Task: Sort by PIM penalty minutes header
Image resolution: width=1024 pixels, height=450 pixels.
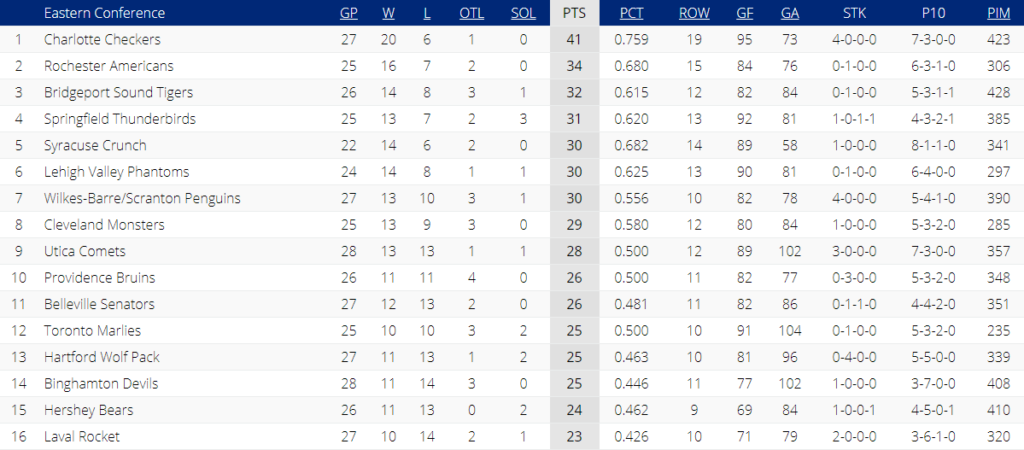Action: tap(999, 13)
